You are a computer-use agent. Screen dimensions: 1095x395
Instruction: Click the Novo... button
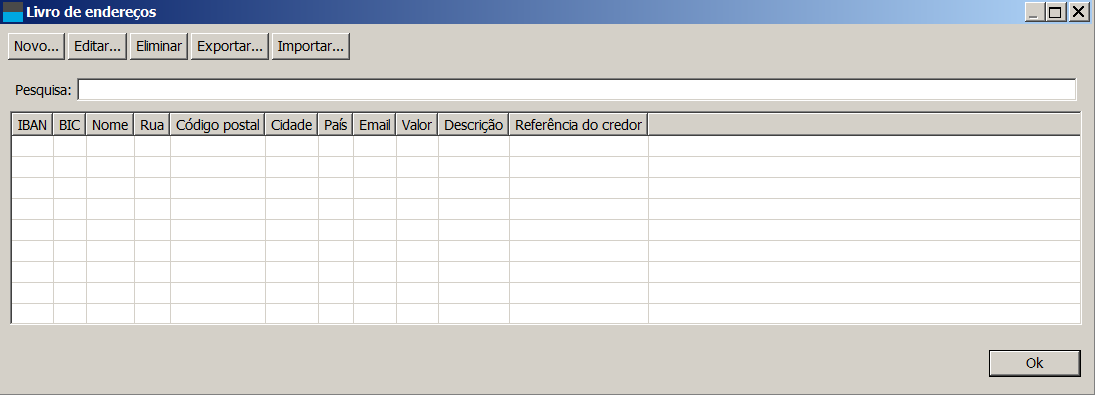pos(36,47)
